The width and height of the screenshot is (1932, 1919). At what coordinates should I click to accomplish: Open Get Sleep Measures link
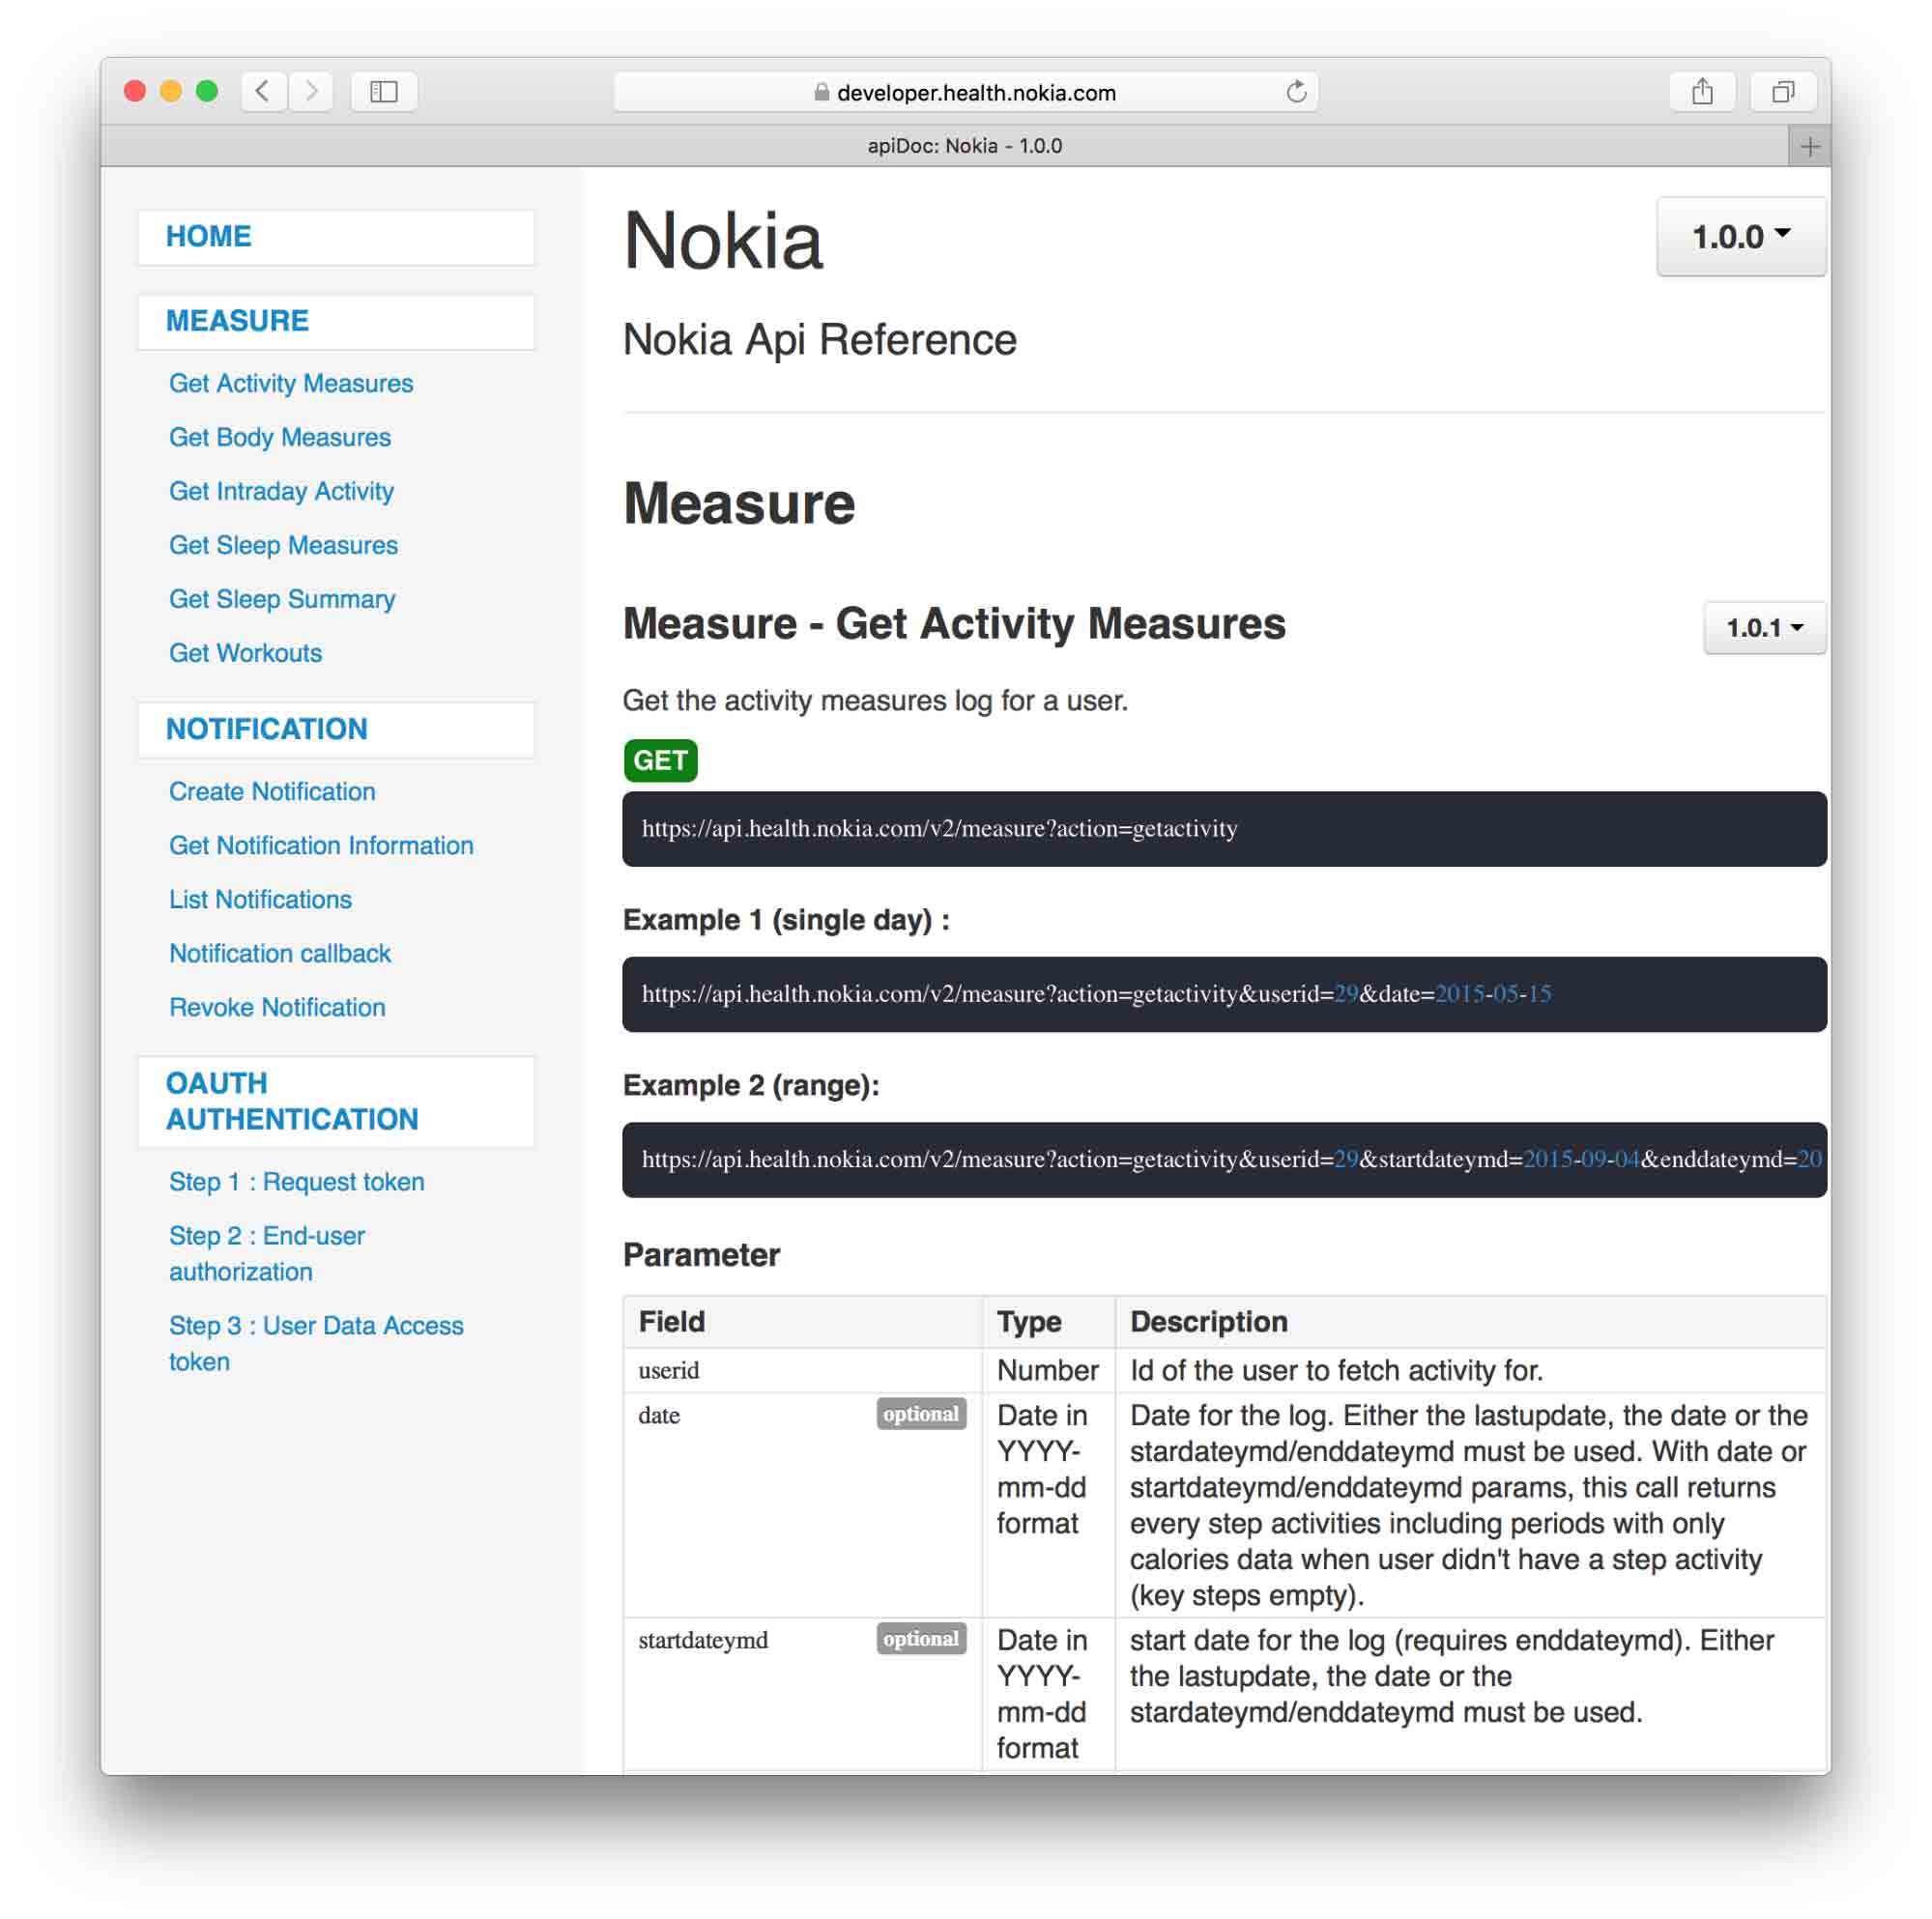tap(283, 545)
